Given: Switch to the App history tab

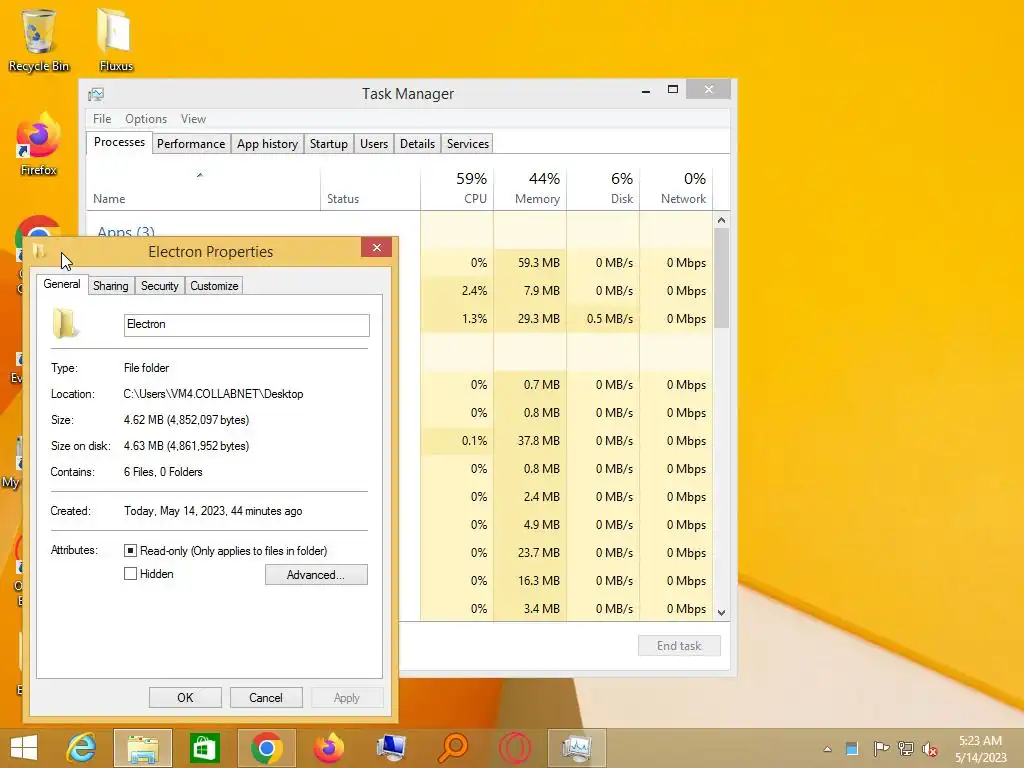Looking at the screenshot, I should pyautogui.click(x=267, y=144).
